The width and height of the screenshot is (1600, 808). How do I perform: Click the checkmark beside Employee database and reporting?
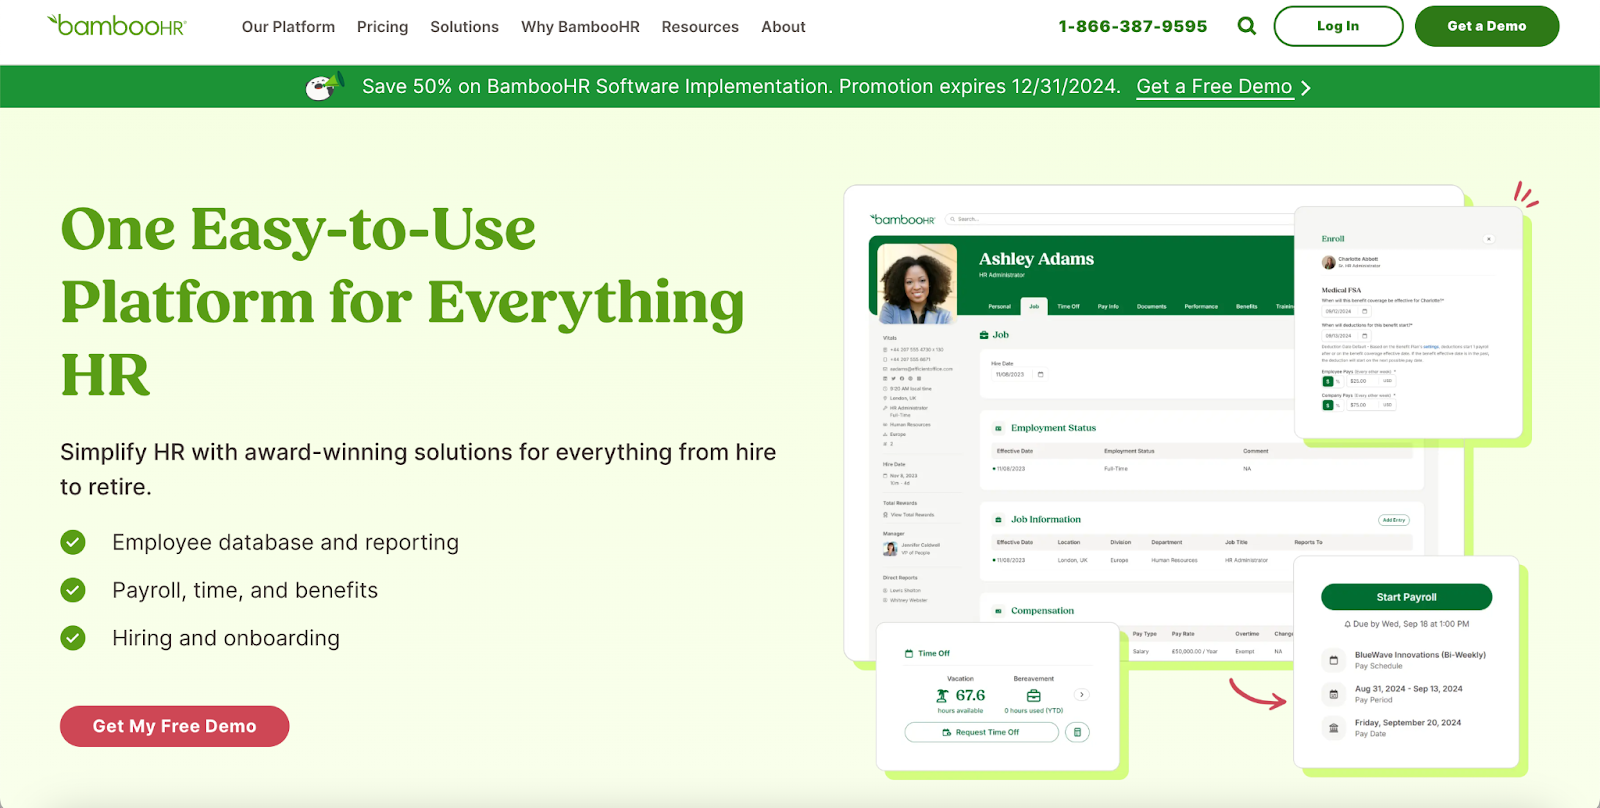pyautogui.click(x=73, y=542)
